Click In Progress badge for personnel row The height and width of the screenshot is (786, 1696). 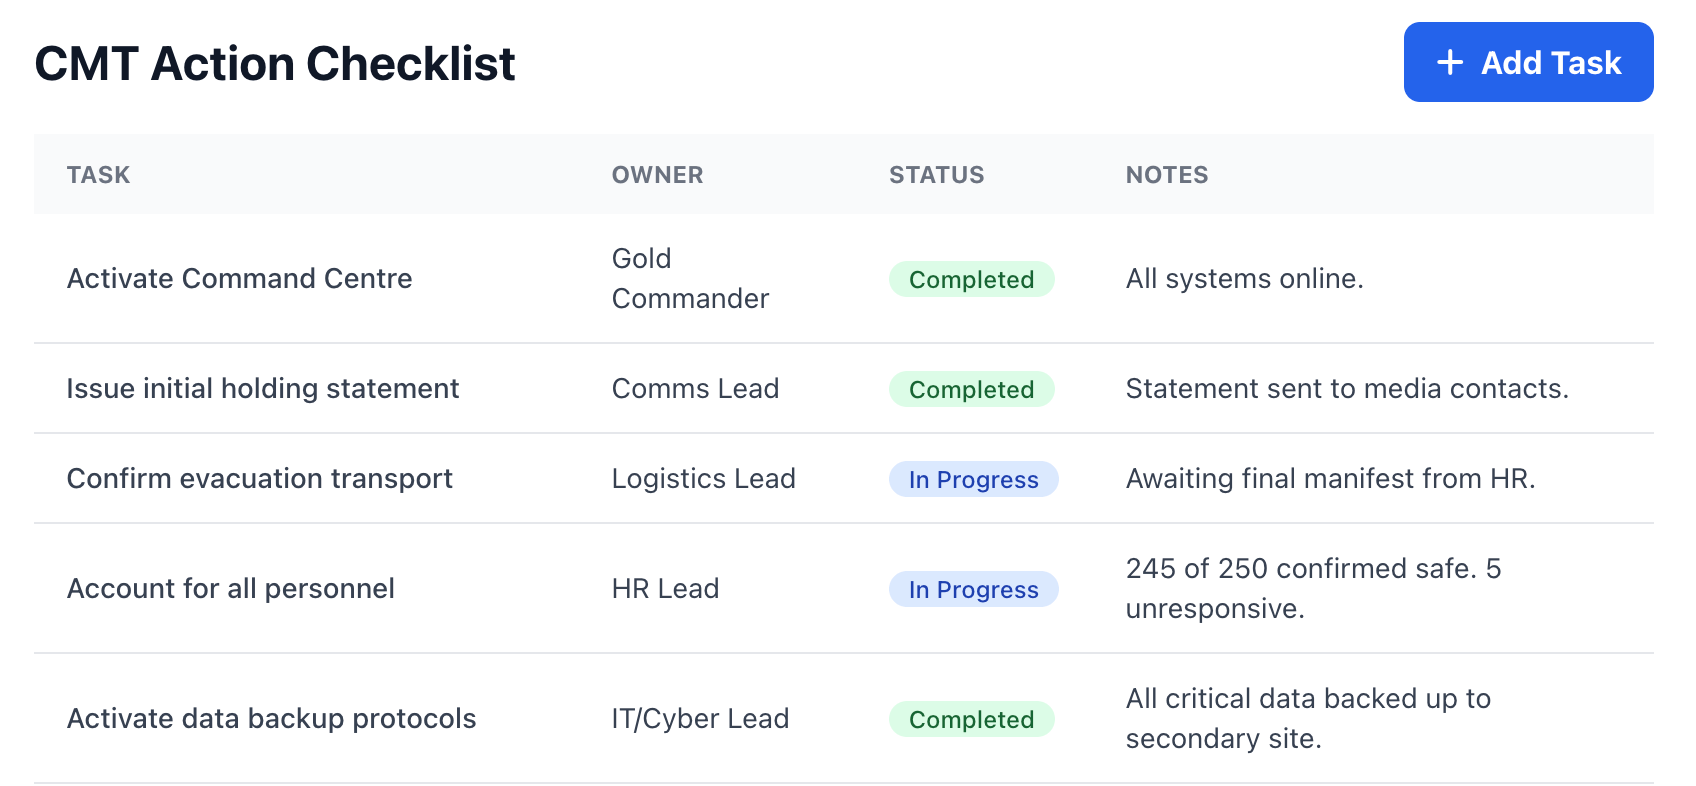tap(974, 589)
